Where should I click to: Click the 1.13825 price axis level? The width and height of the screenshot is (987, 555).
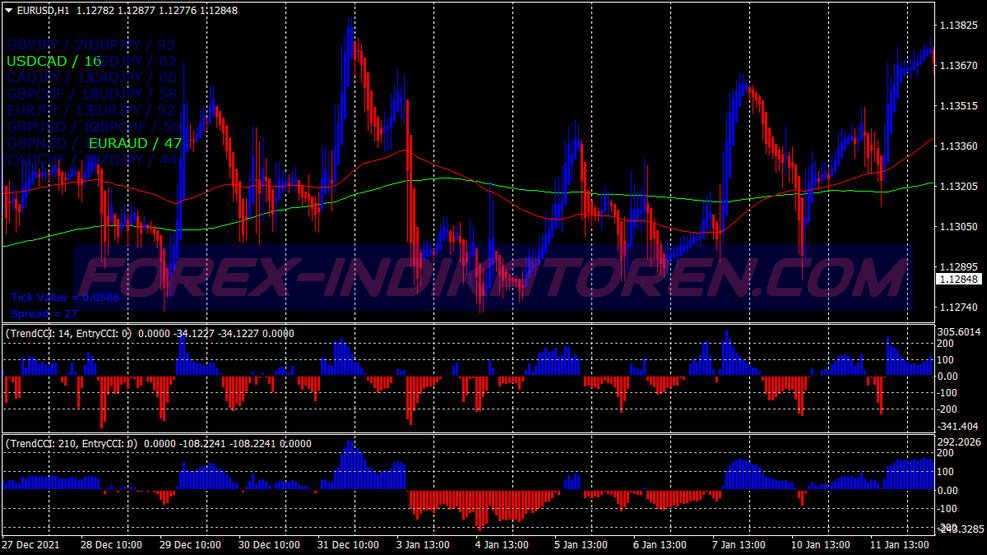pyautogui.click(x=959, y=25)
